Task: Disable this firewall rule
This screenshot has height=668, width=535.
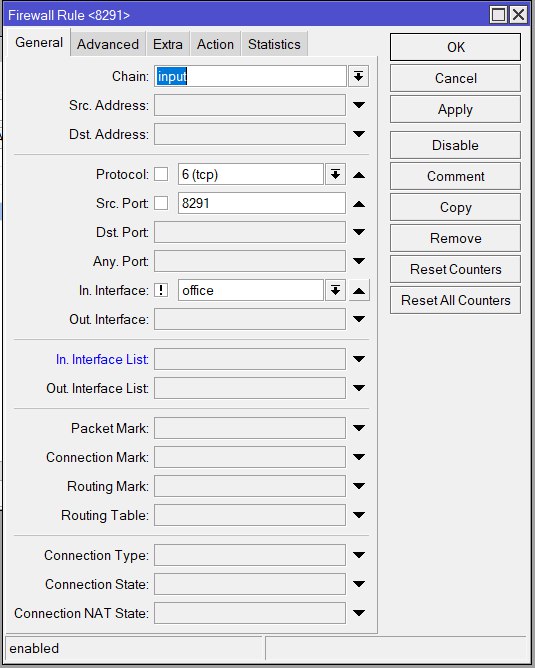Action: [455, 145]
